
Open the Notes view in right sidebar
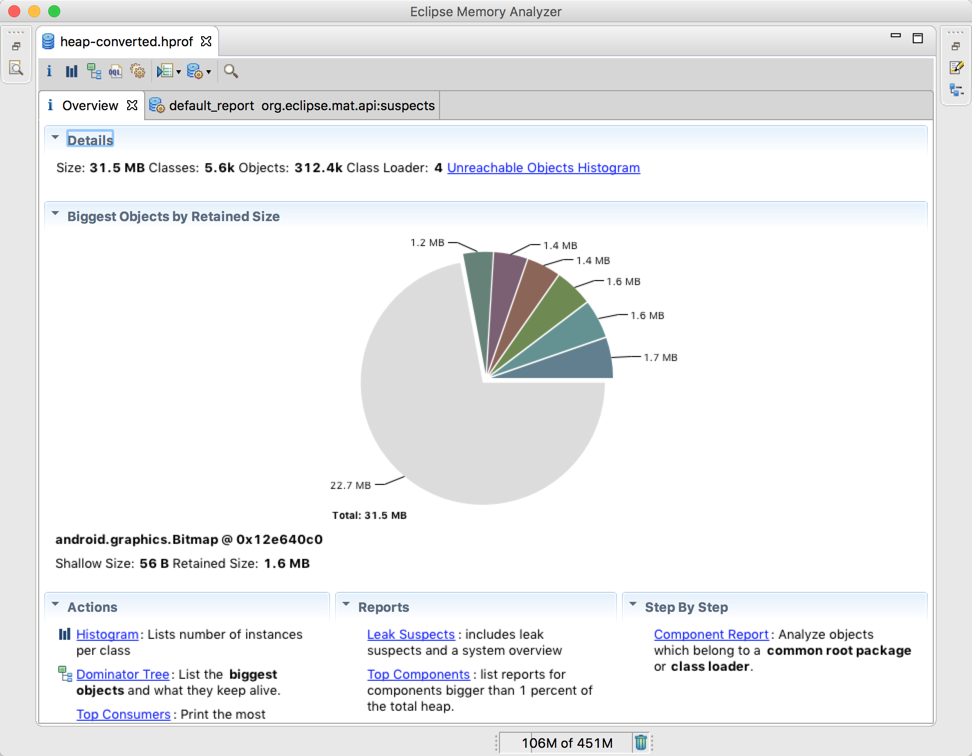956,68
